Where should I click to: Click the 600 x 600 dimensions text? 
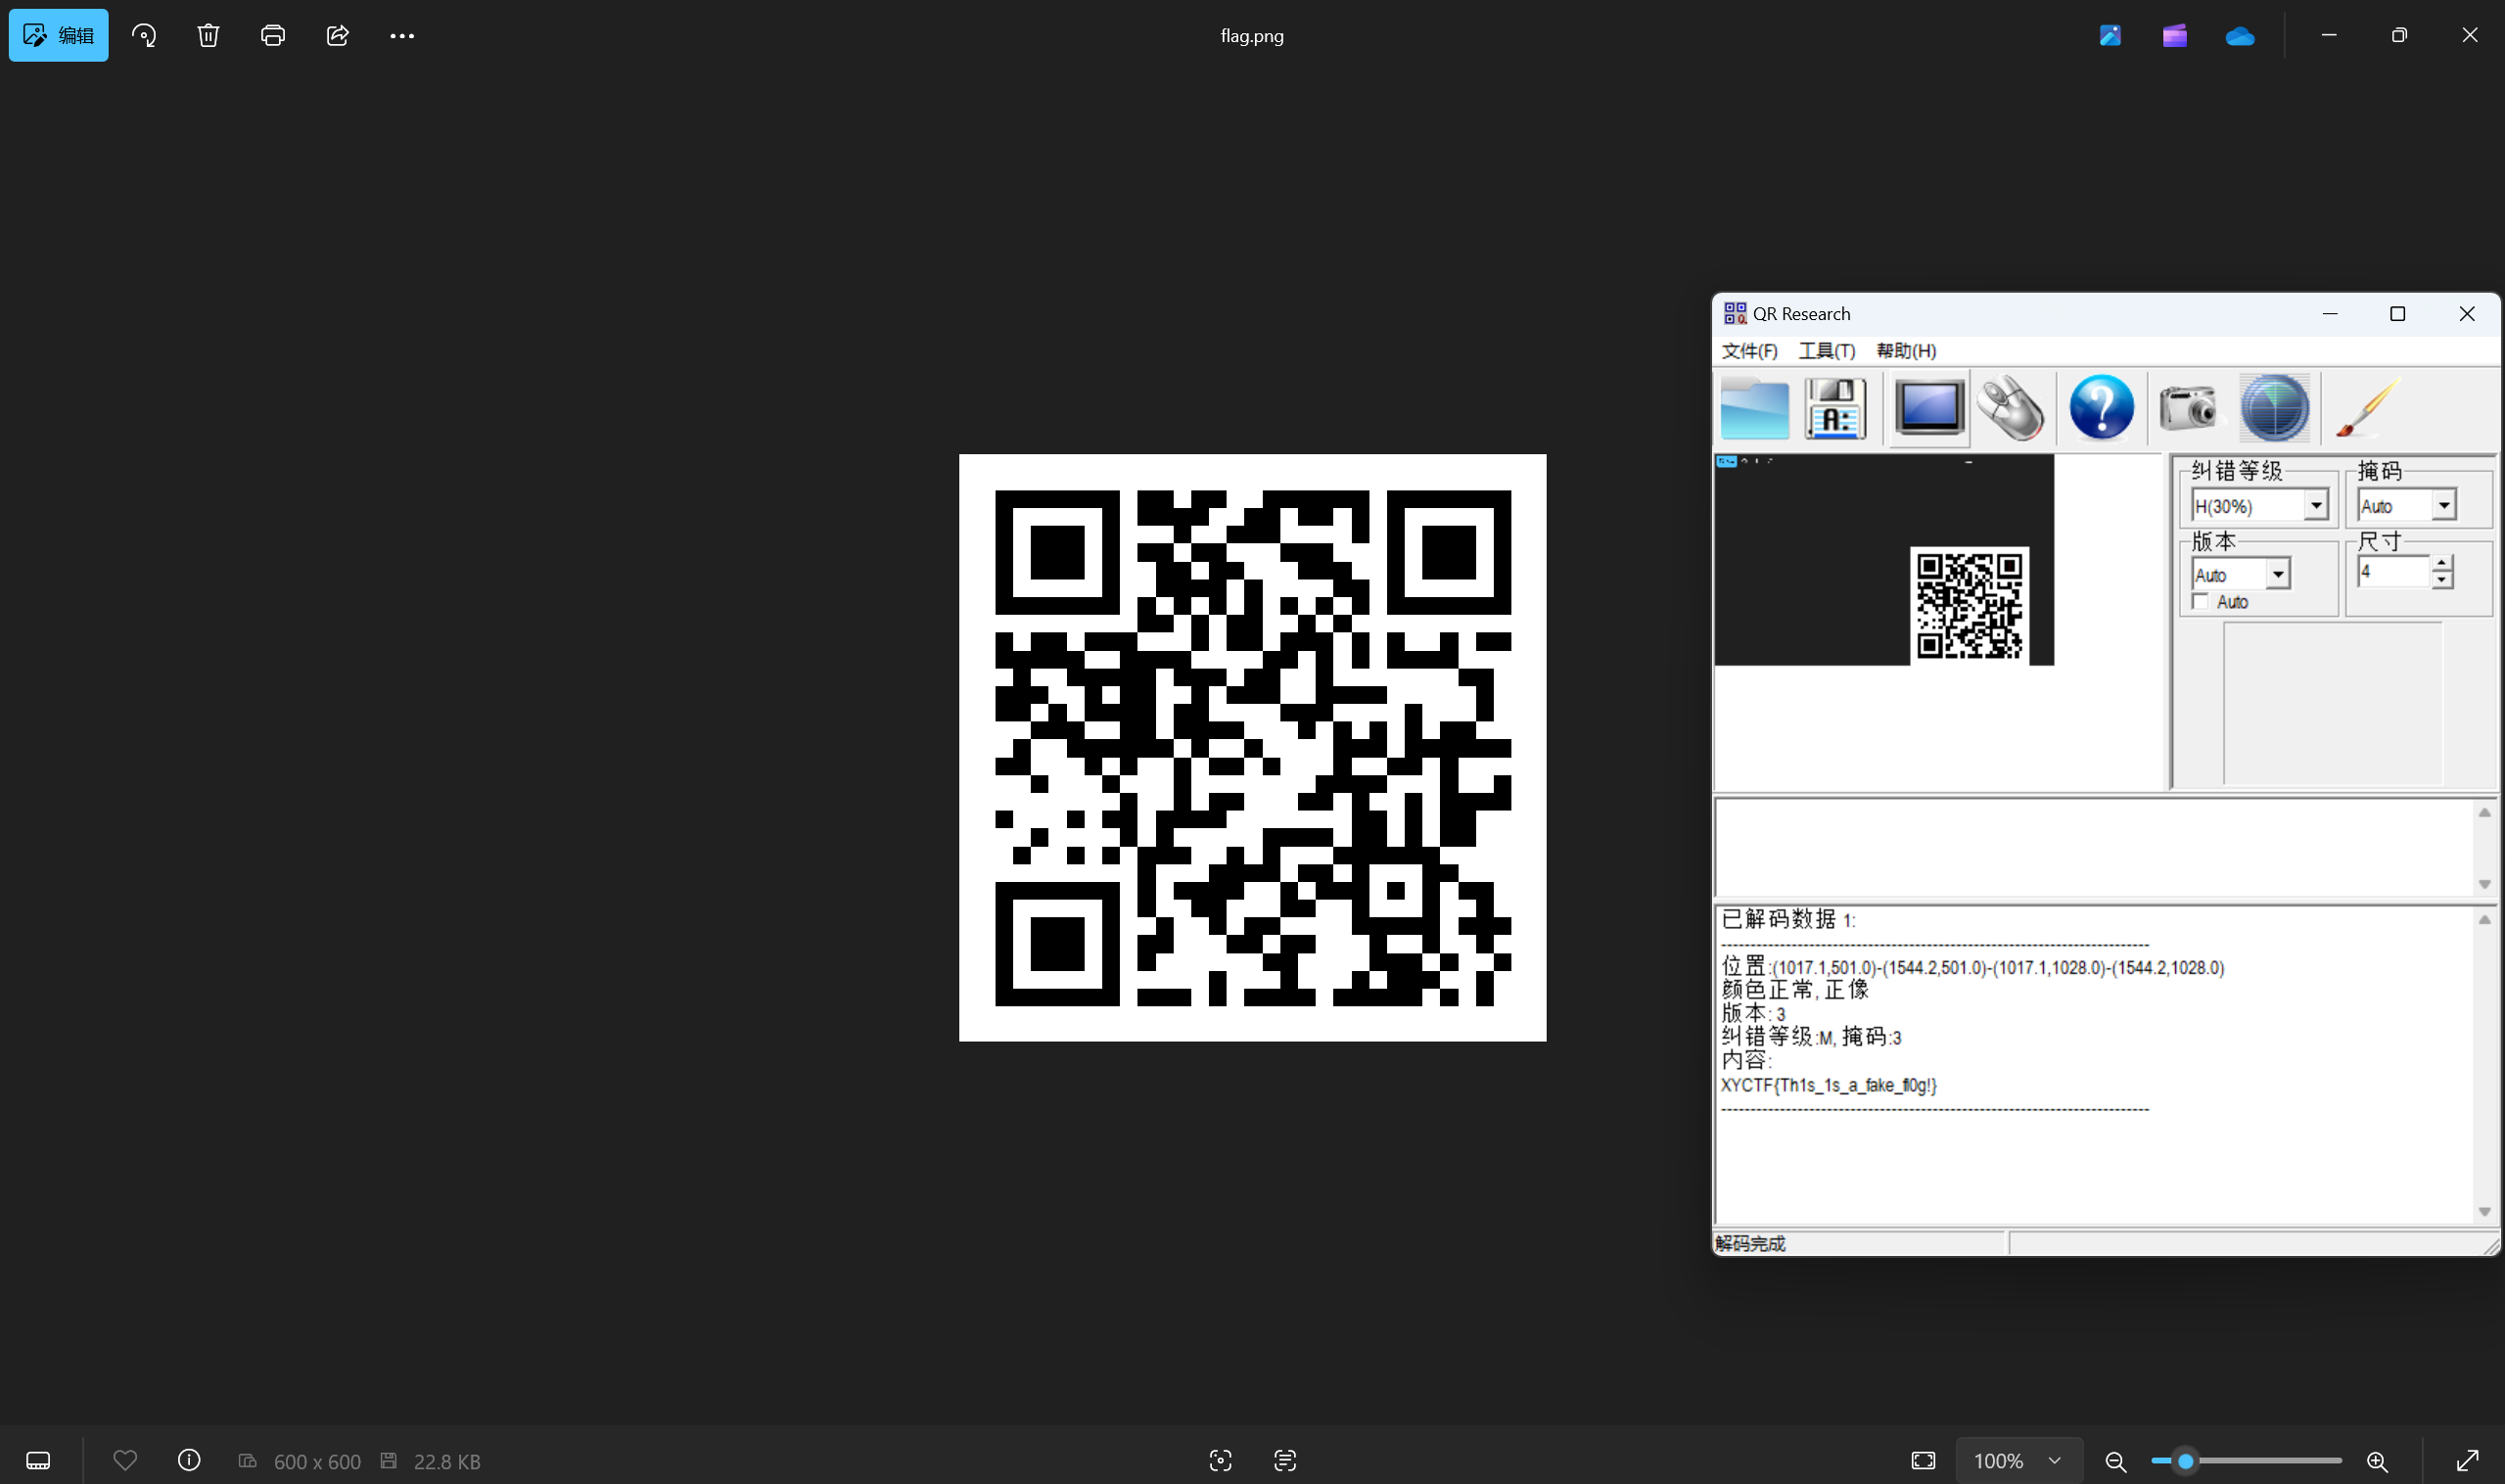tap(317, 1462)
